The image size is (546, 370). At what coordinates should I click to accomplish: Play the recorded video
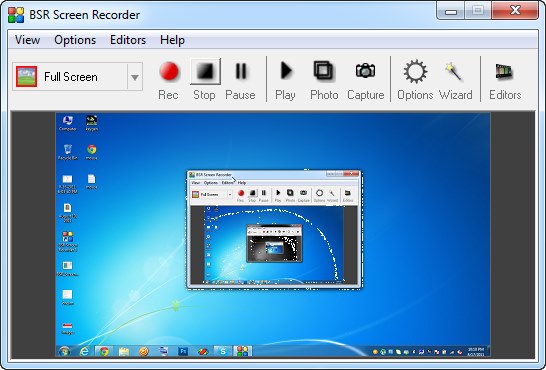click(x=286, y=80)
